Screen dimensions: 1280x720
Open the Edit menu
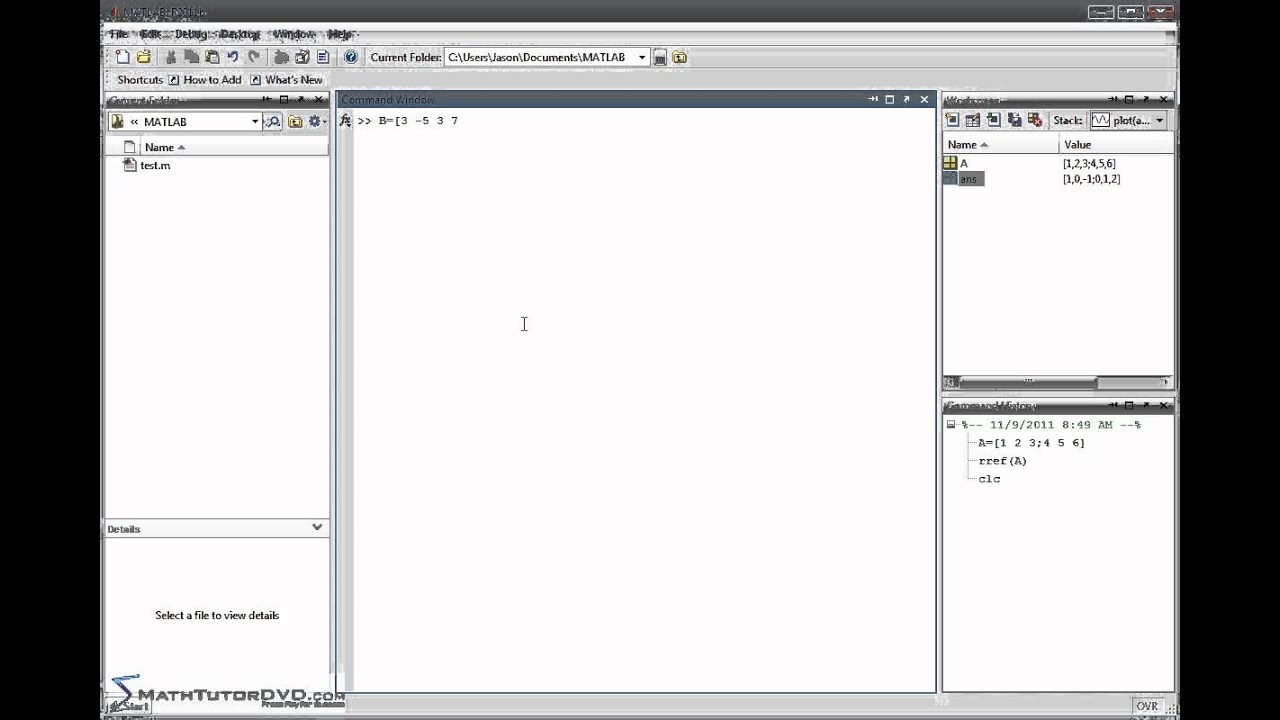(x=151, y=34)
